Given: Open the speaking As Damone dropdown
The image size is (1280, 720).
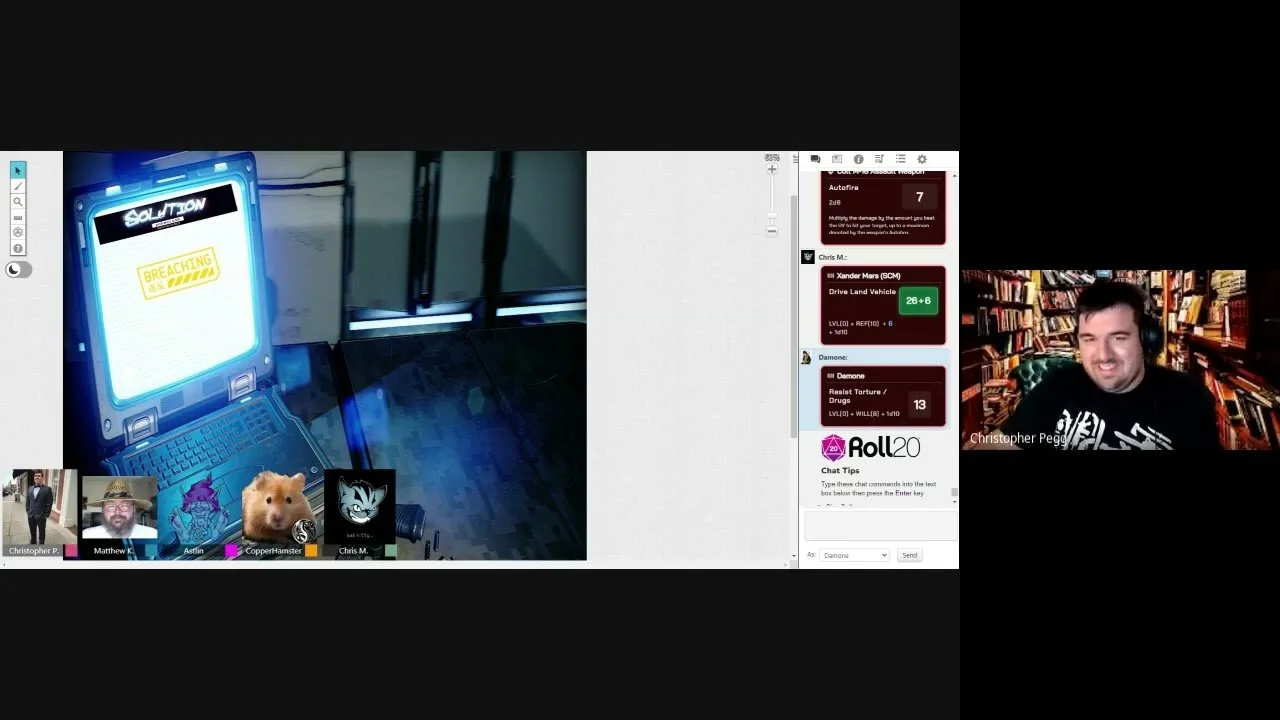Looking at the screenshot, I should tap(854, 555).
